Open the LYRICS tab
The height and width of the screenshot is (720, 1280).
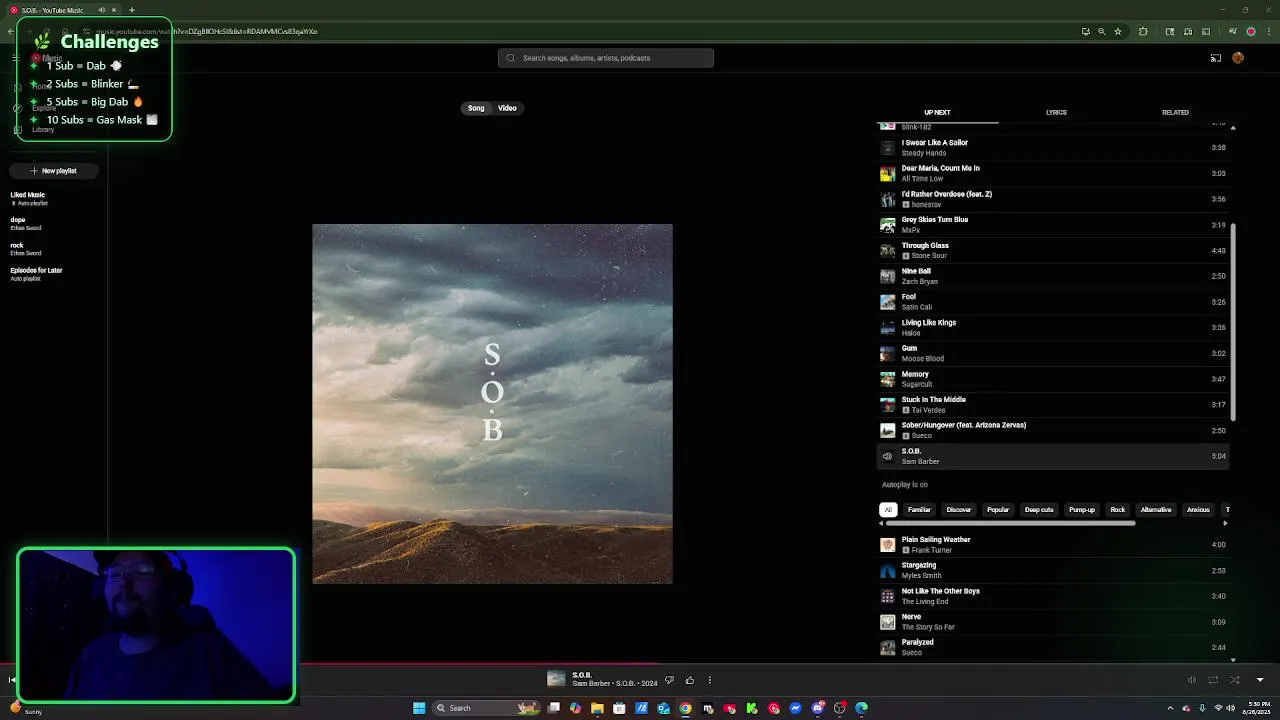pos(1056,113)
